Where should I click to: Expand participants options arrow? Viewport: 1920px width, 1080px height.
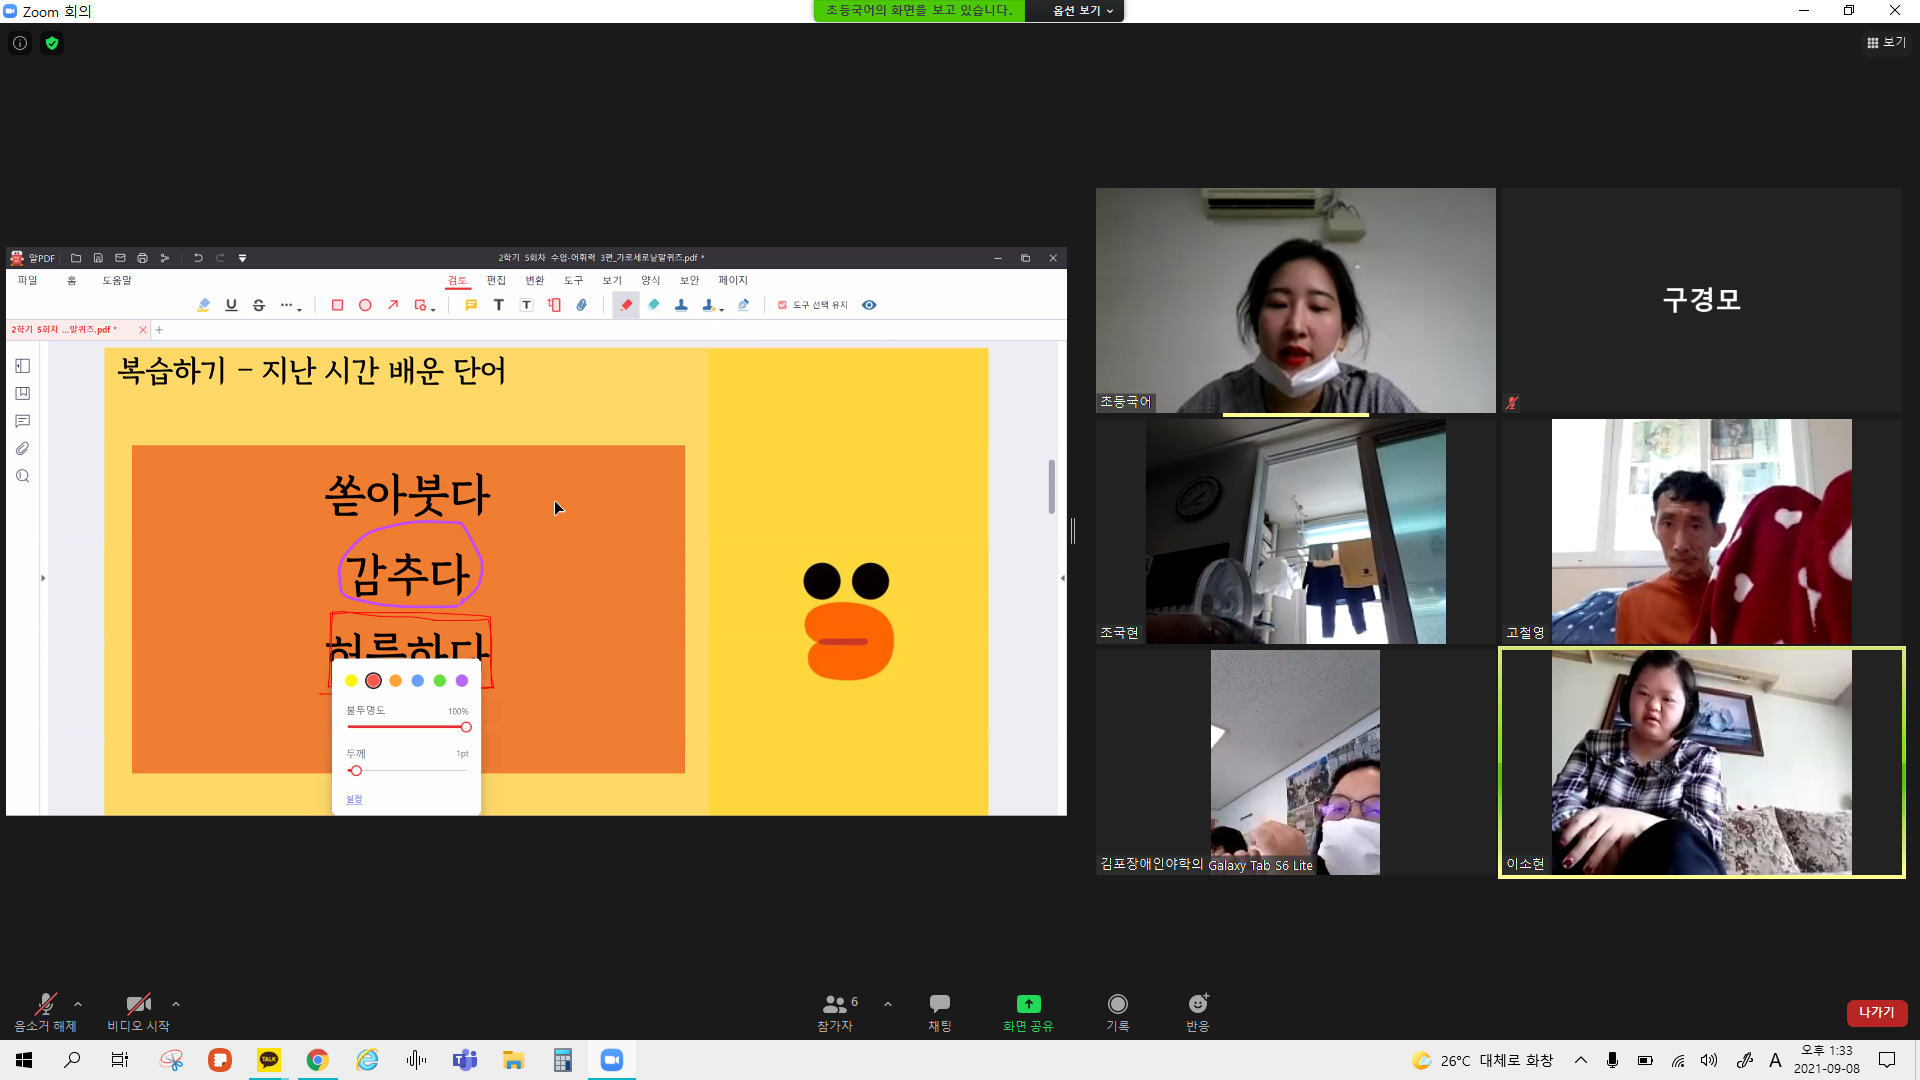click(888, 1004)
